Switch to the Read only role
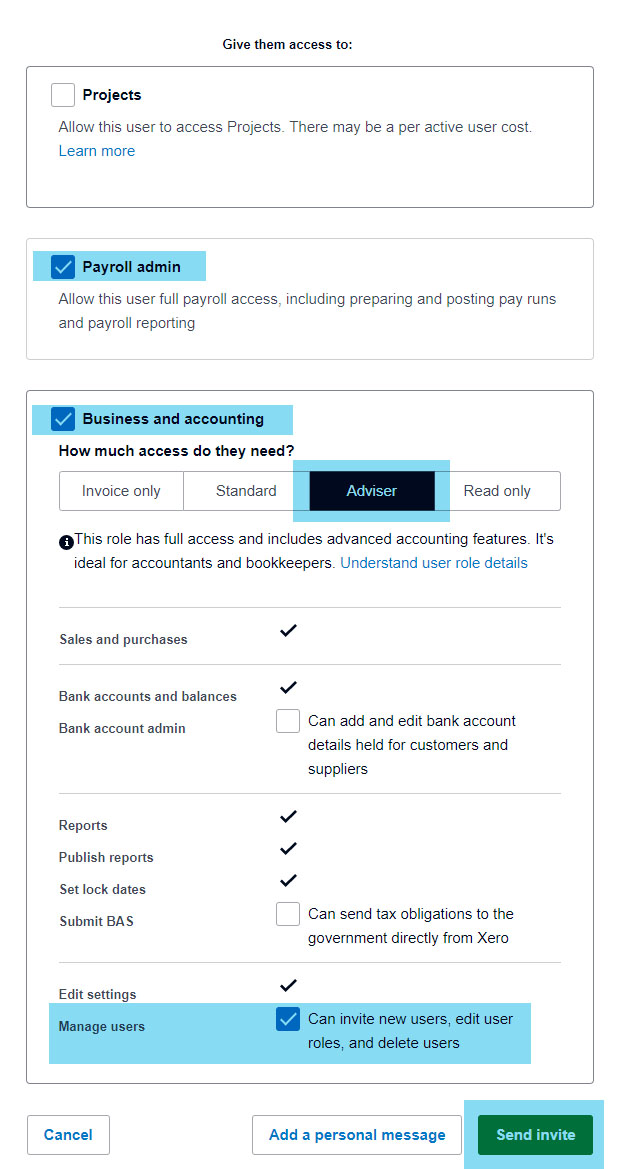This screenshot has width=618, height=1169. 497,491
